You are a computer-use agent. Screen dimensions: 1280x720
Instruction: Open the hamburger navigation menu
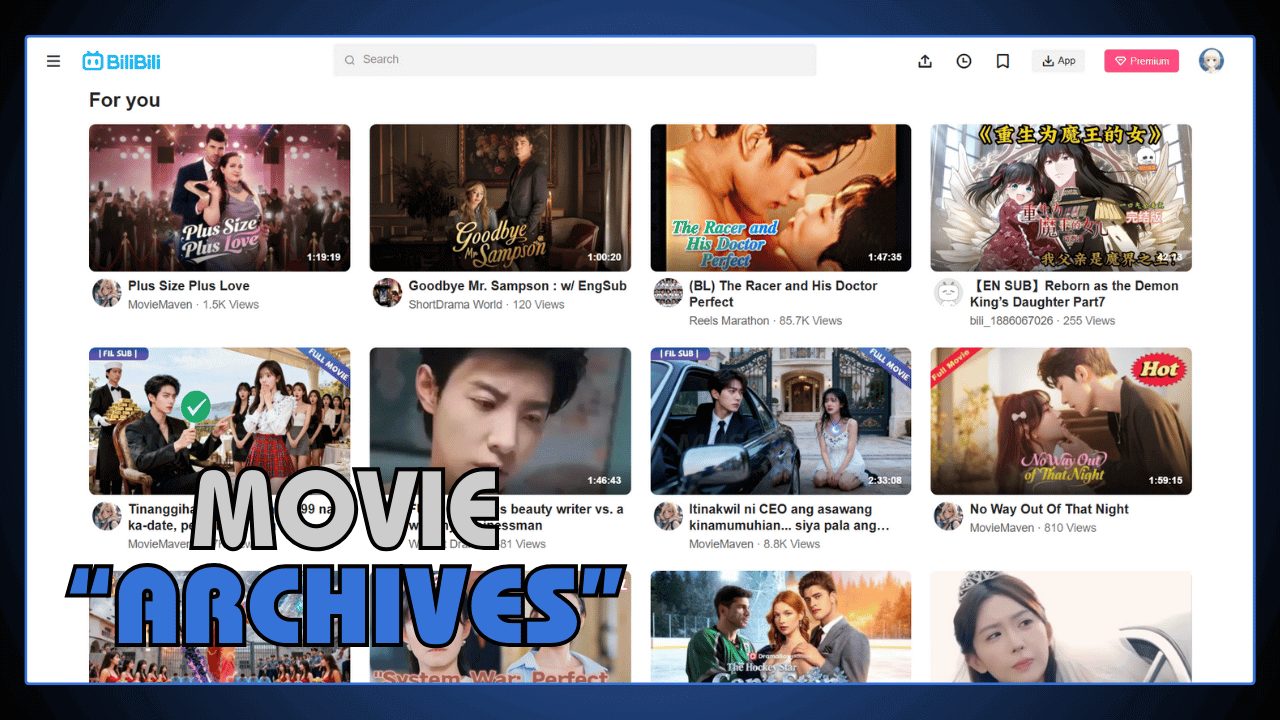53,60
